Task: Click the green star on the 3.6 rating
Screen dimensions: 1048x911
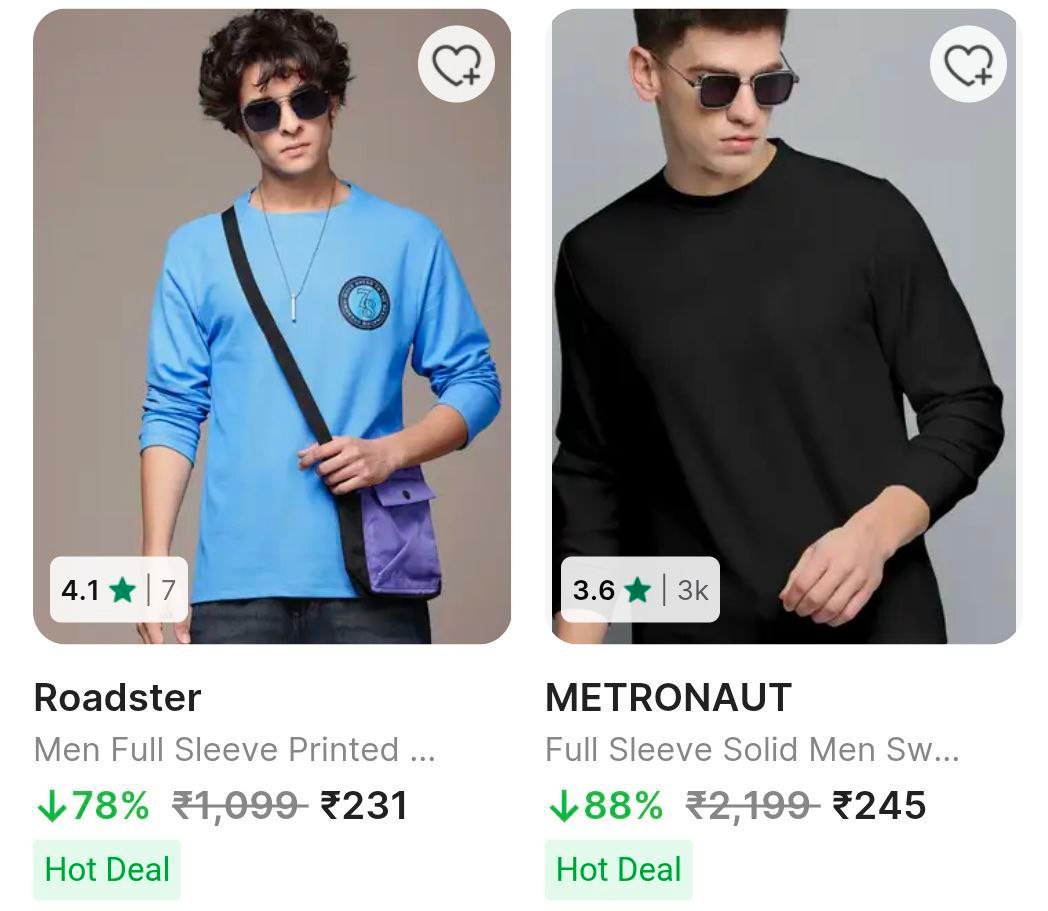Action: tap(637, 590)
